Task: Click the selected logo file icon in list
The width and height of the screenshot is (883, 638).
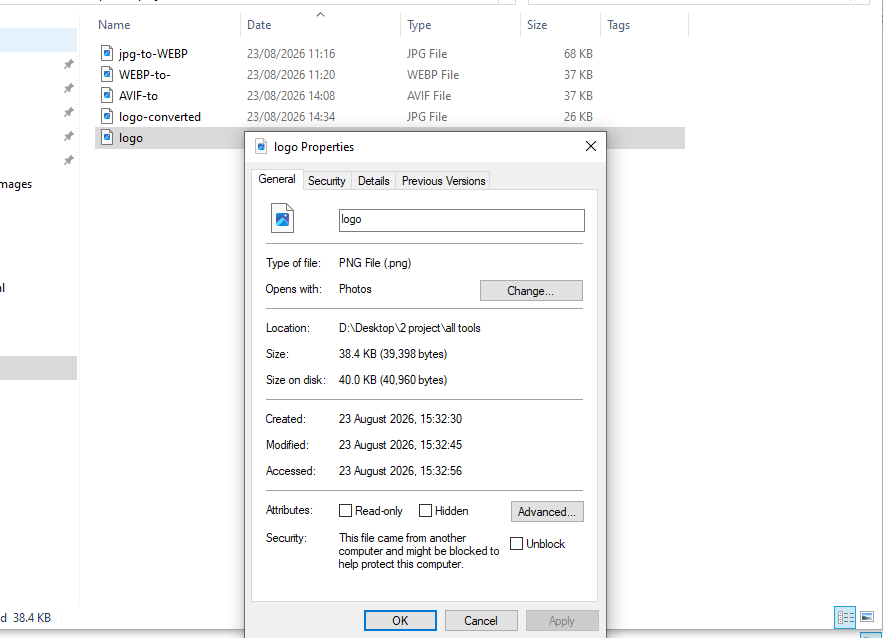Action: (107, 137)
